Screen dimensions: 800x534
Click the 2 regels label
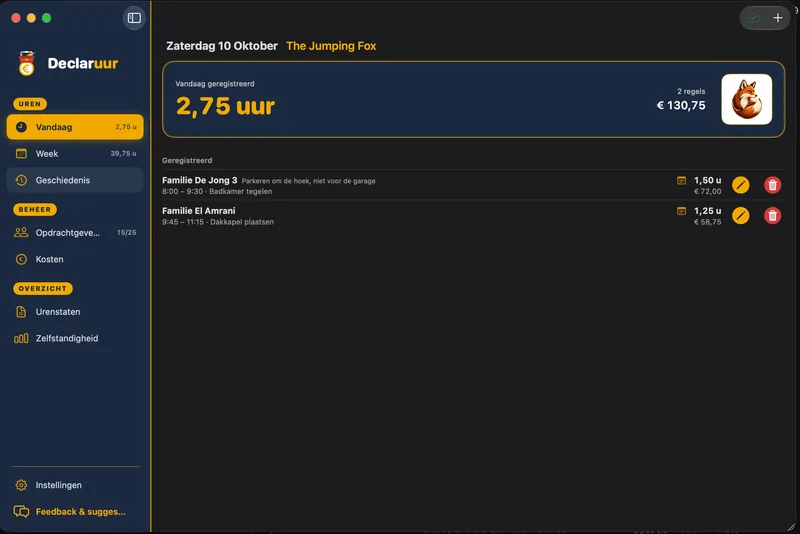coord(691,91)
